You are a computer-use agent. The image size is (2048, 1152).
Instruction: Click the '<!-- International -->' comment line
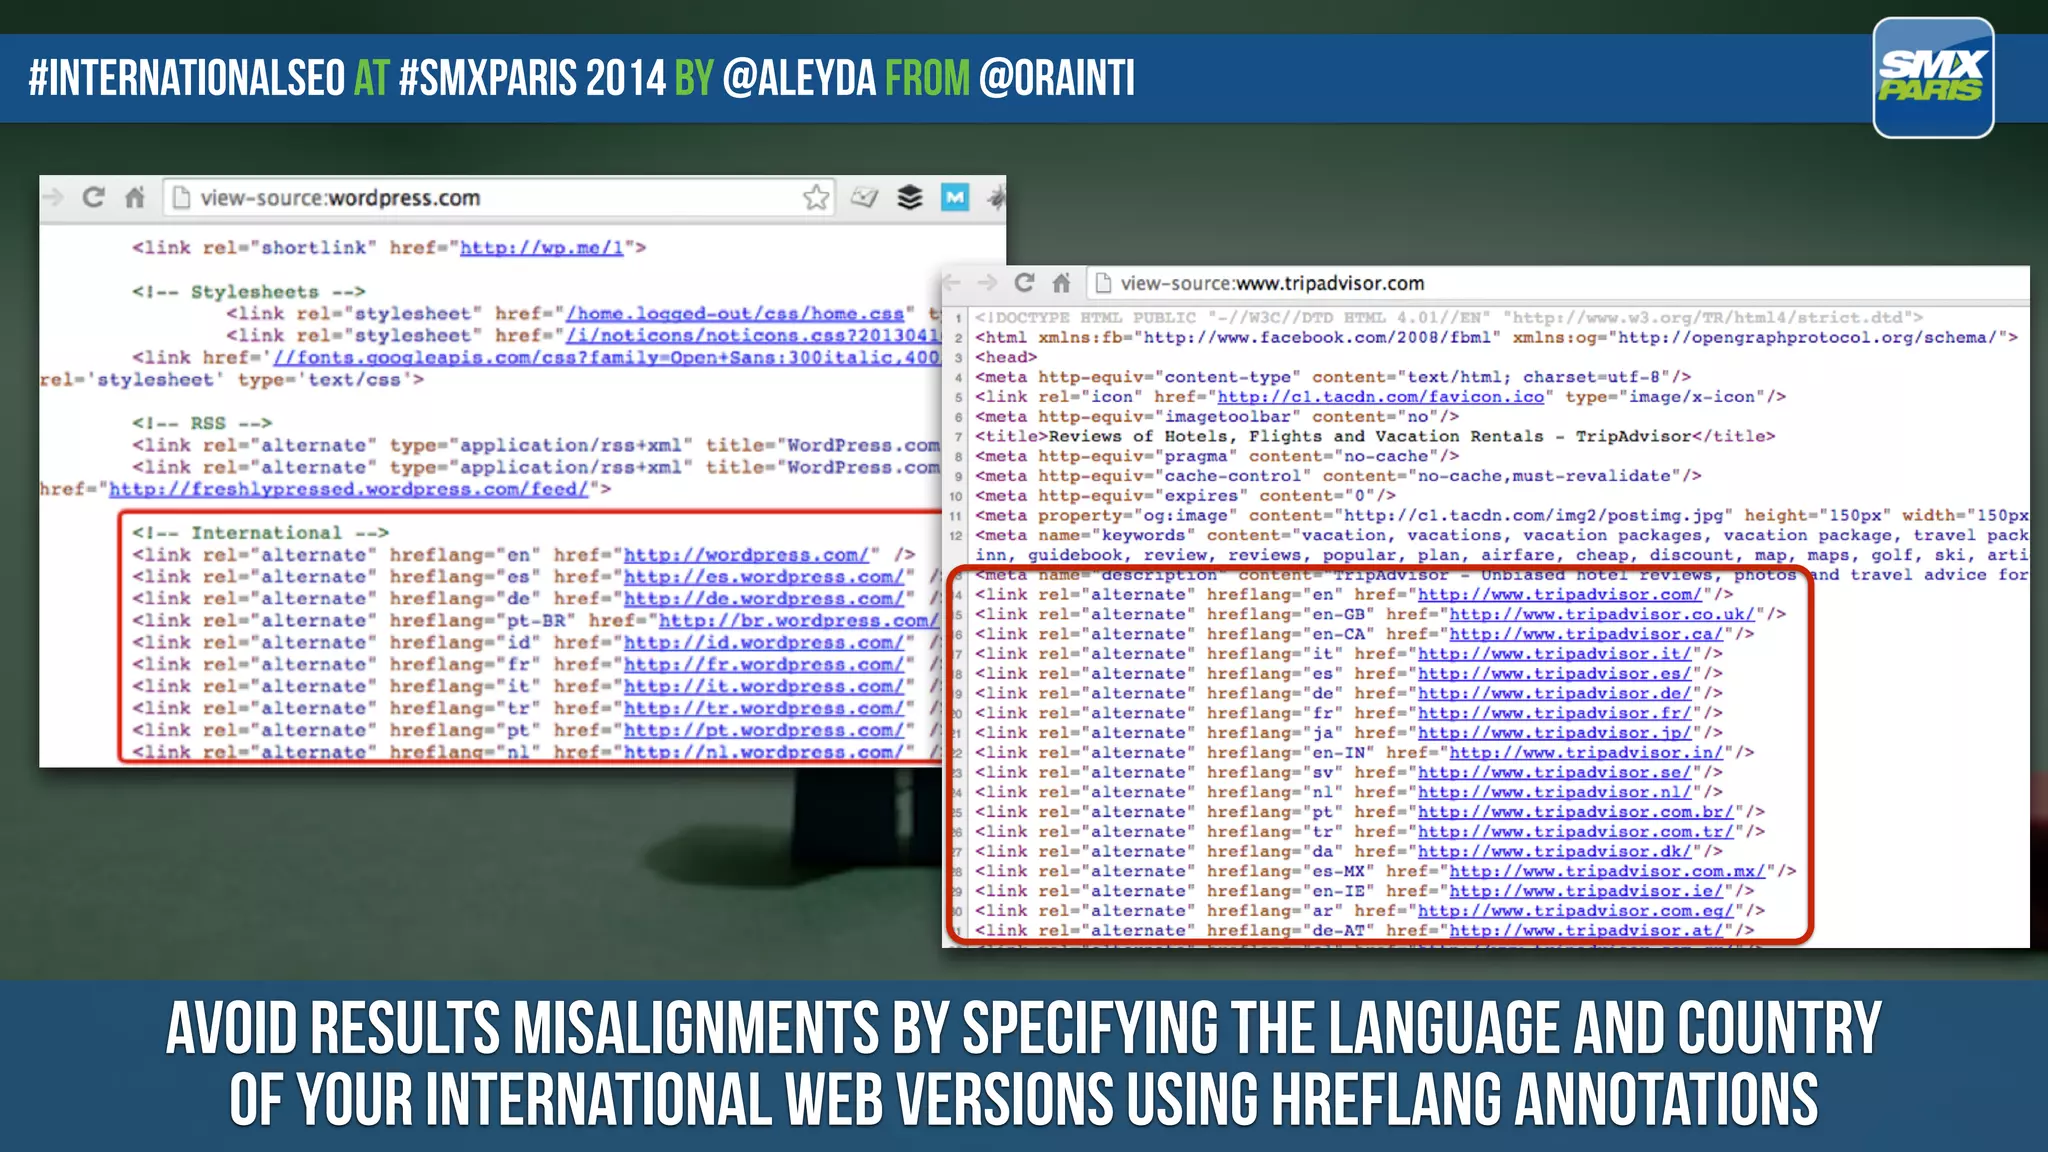point(260,533)
